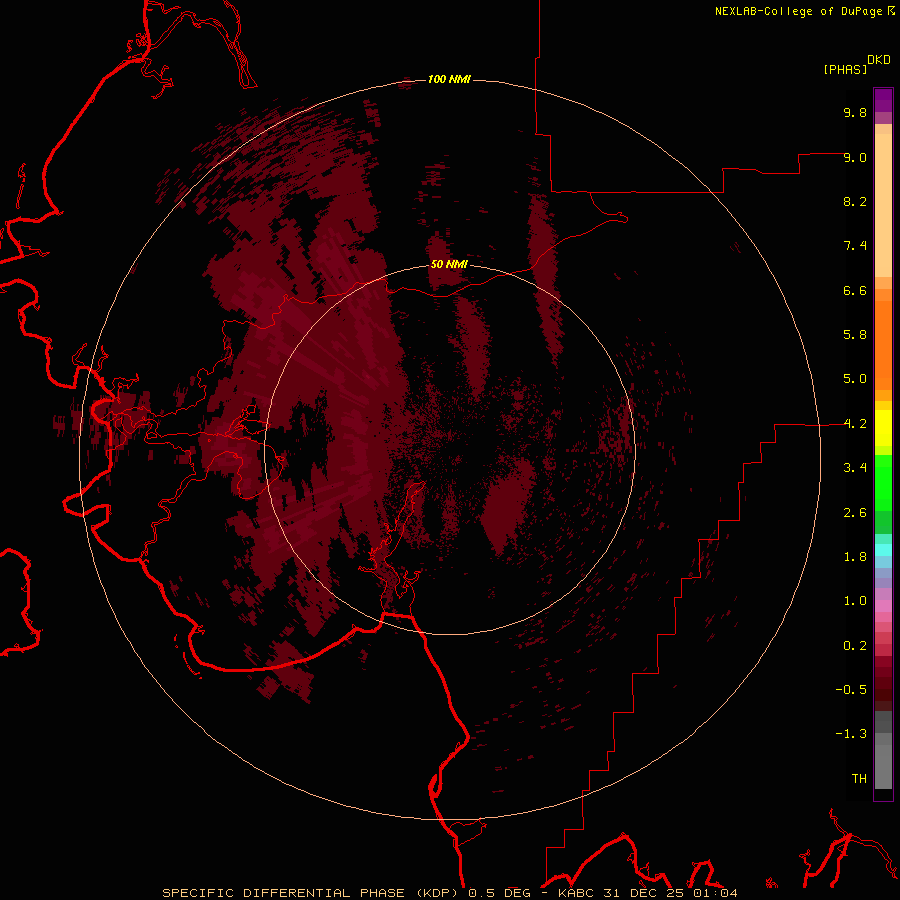Click the TH label on the color scale
This screenshot has width=900, height=900.
pos(859,779)
